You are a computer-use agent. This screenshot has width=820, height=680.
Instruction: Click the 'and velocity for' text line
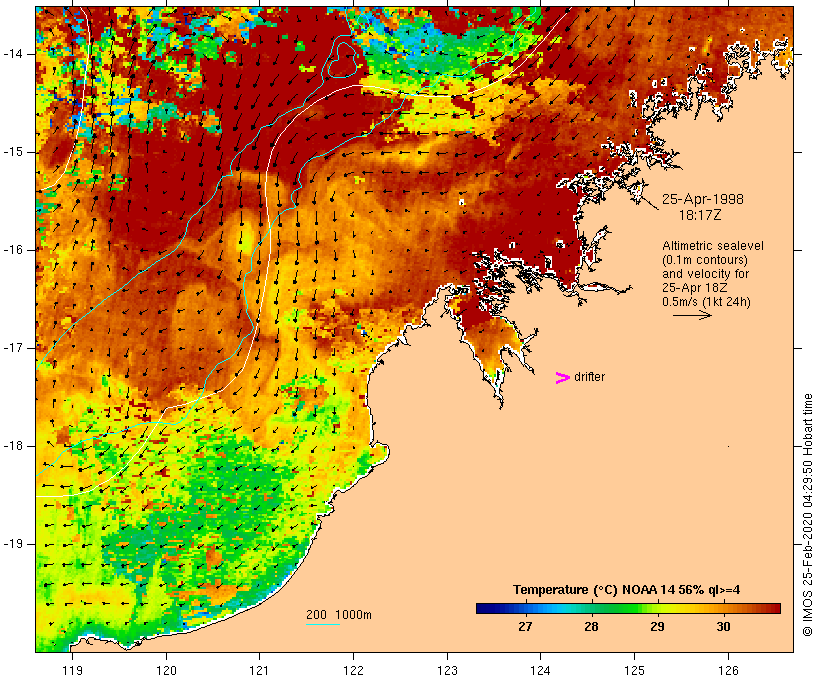coord(705,274)
